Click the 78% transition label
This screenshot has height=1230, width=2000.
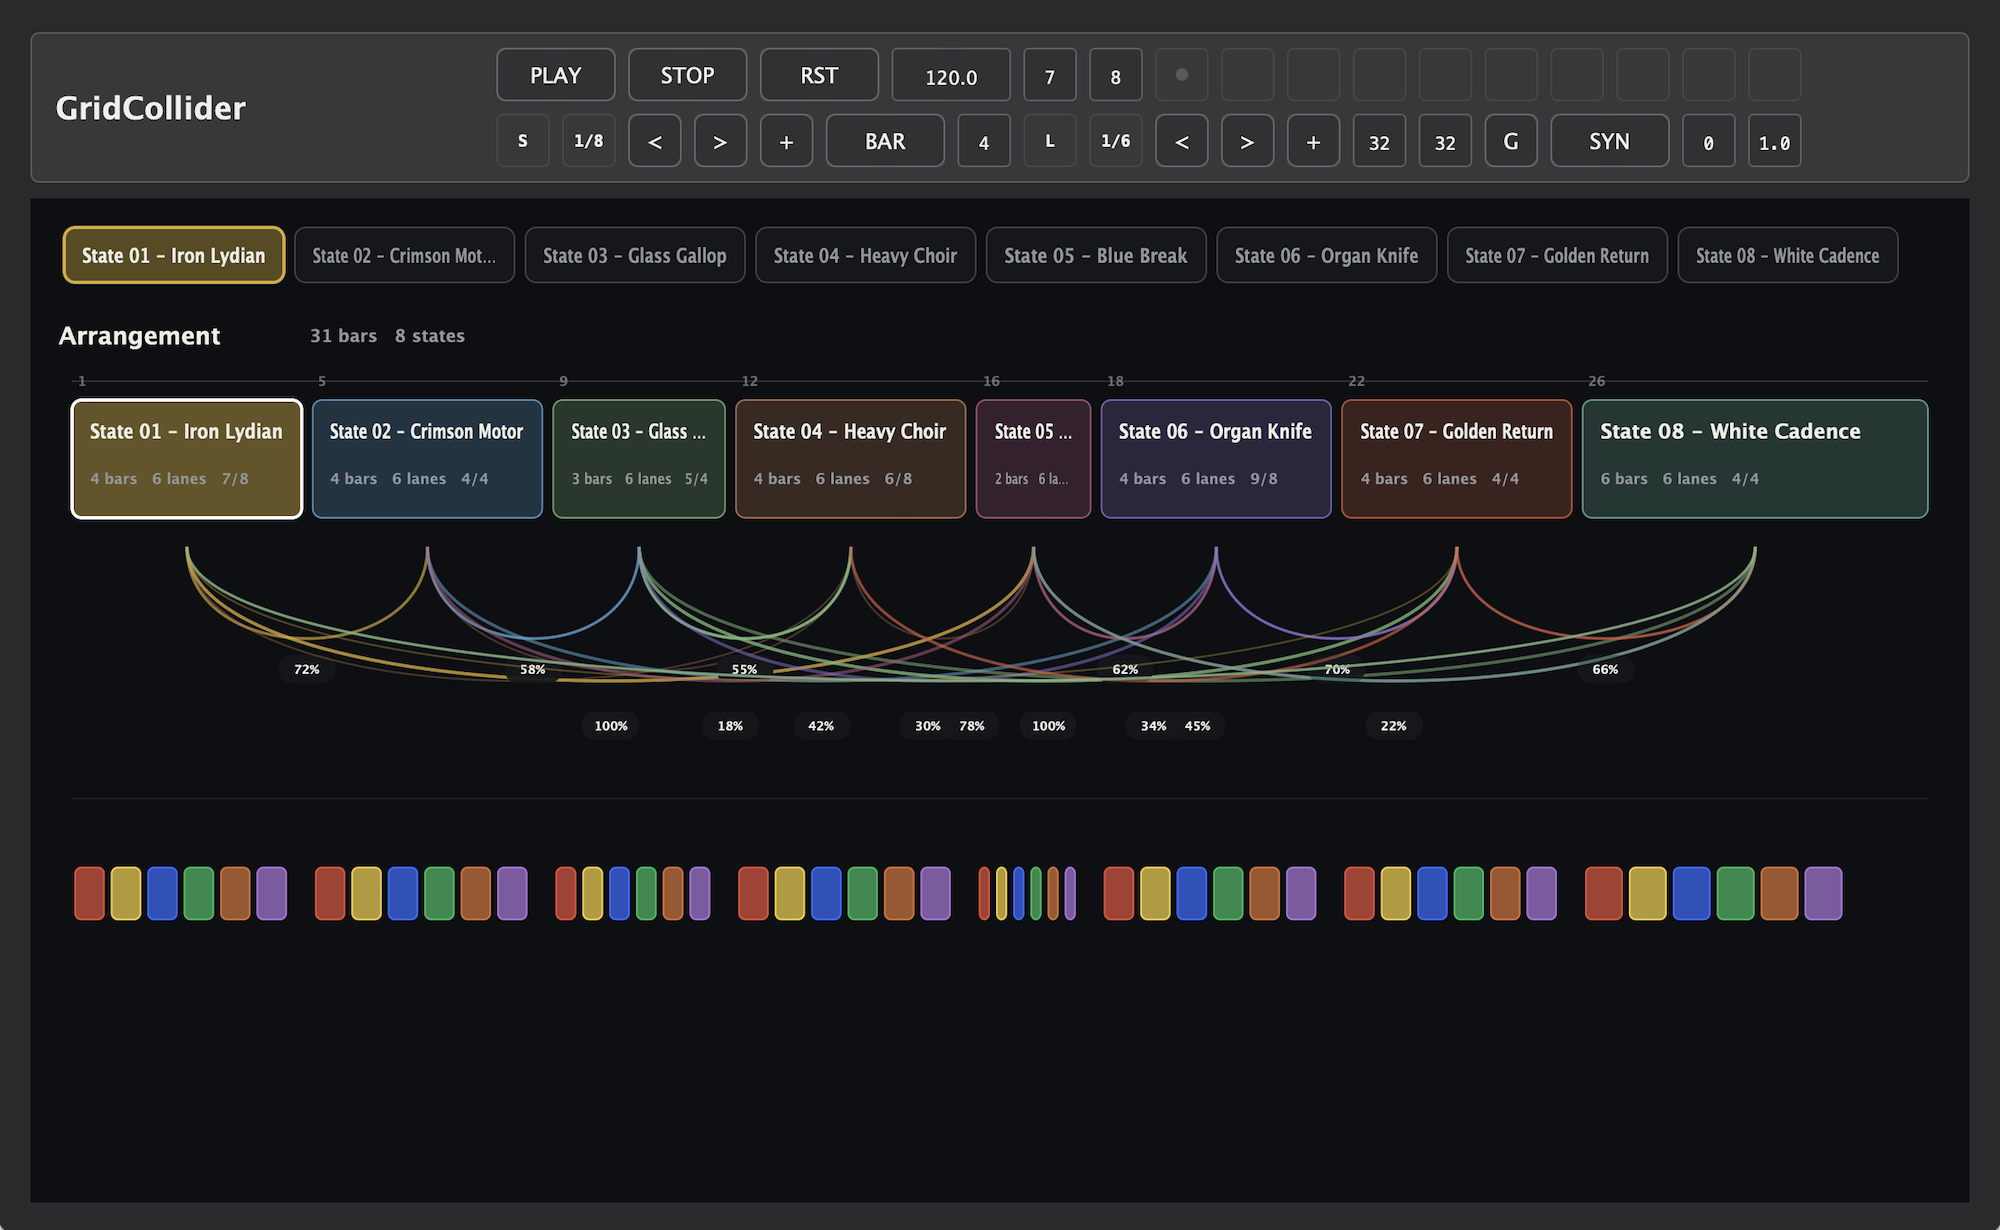coord(972,726)
